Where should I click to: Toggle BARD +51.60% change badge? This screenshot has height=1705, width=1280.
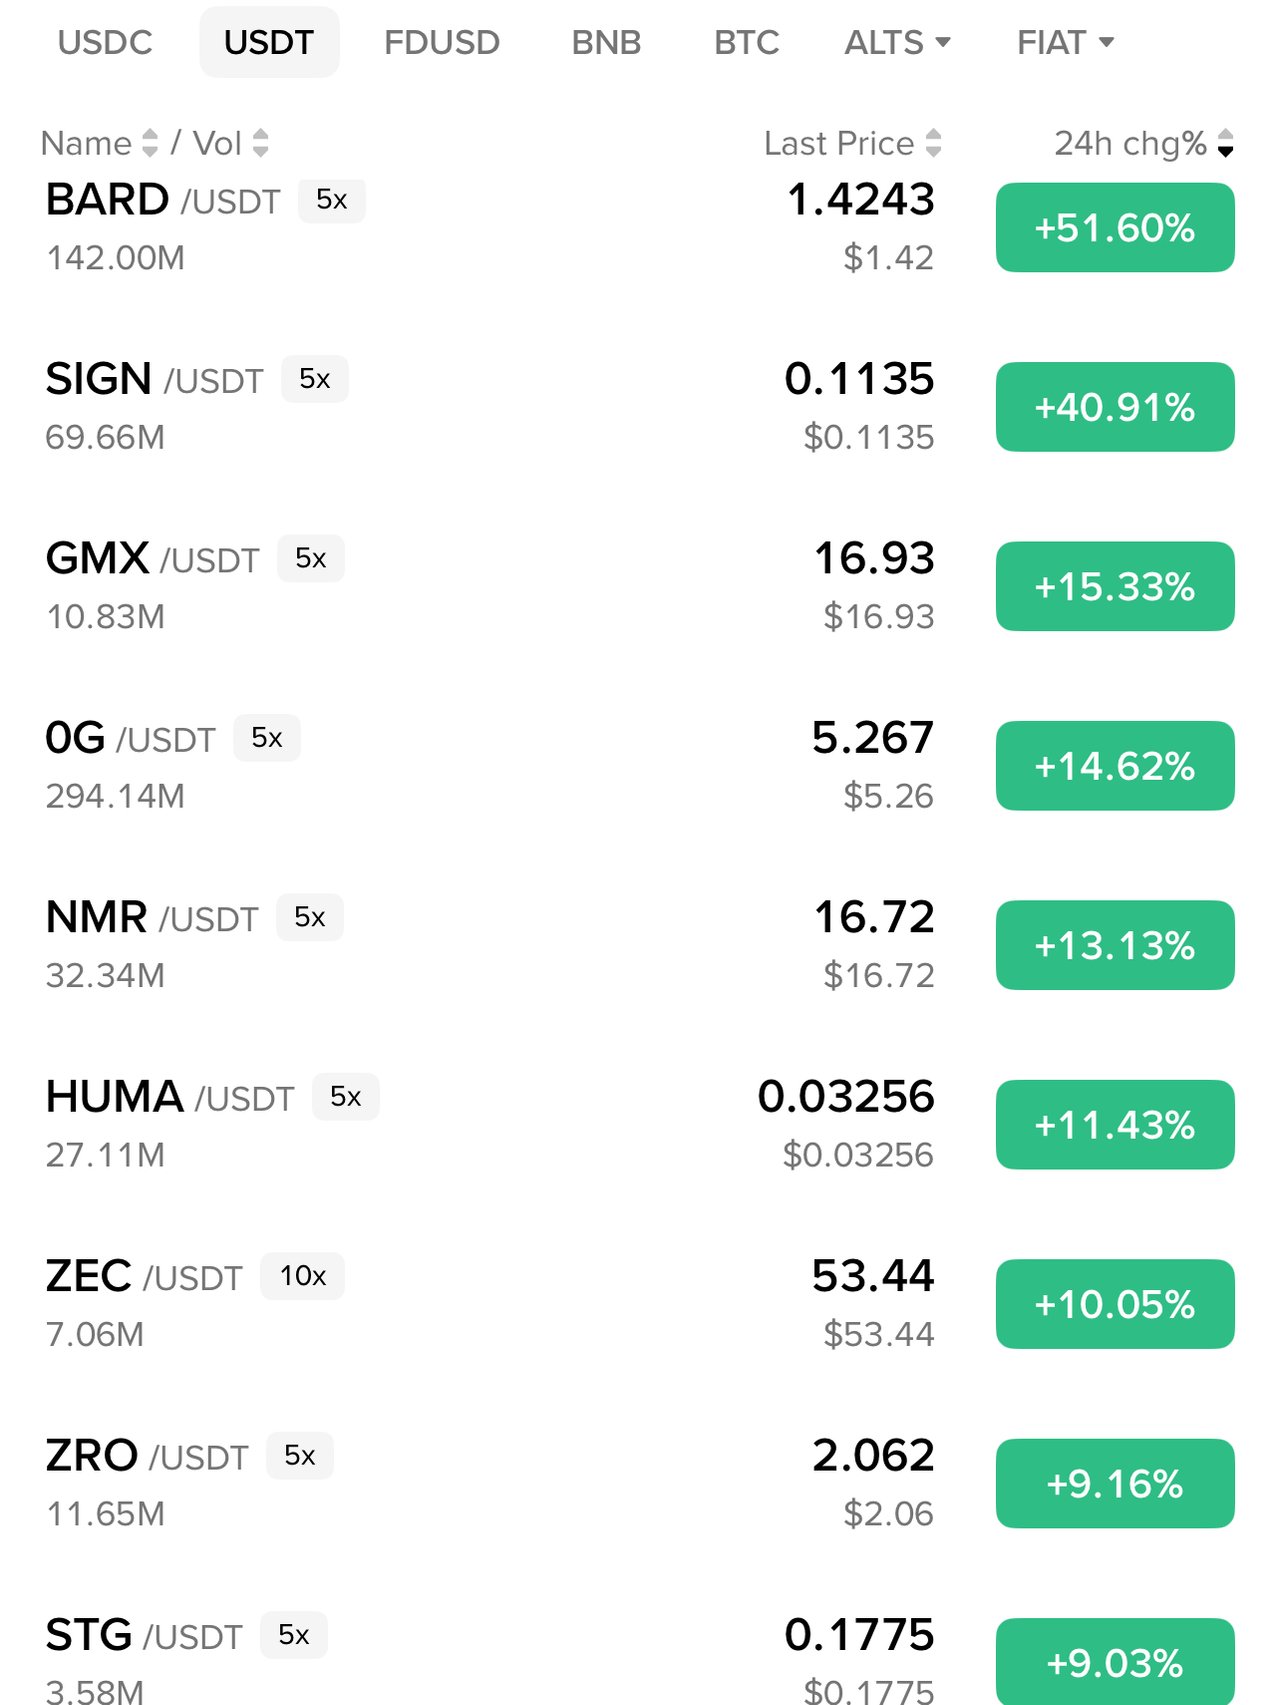click(x=1114, y=228)
